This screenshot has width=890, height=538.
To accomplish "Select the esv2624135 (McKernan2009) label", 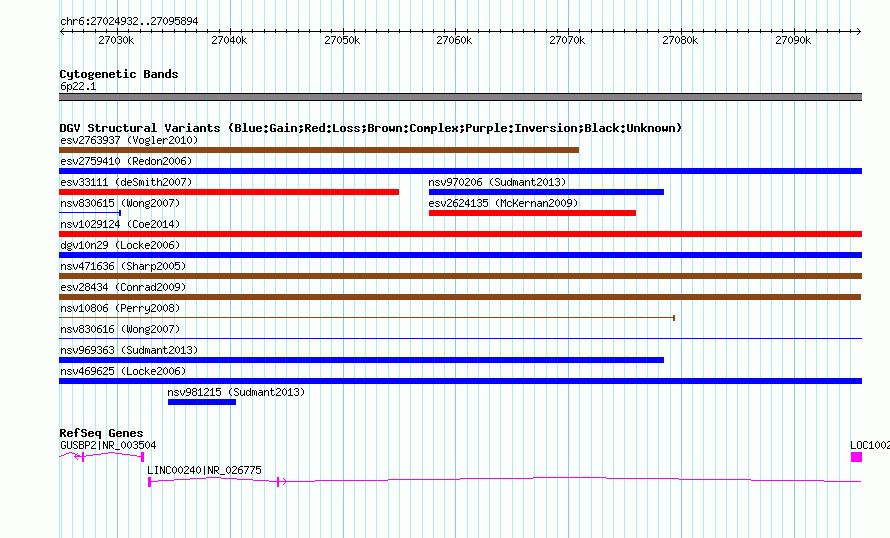I will pyautogui.click(x=503, y=203).
